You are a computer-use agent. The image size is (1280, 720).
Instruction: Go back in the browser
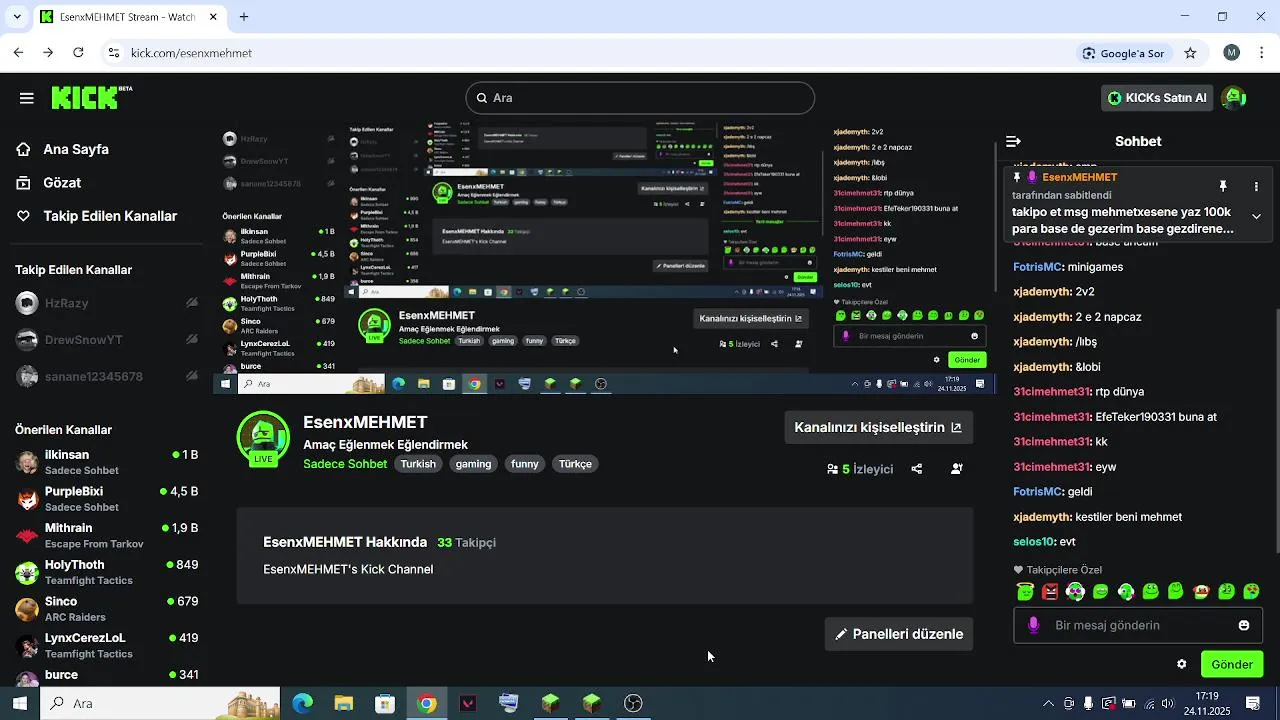click(18, 53)
